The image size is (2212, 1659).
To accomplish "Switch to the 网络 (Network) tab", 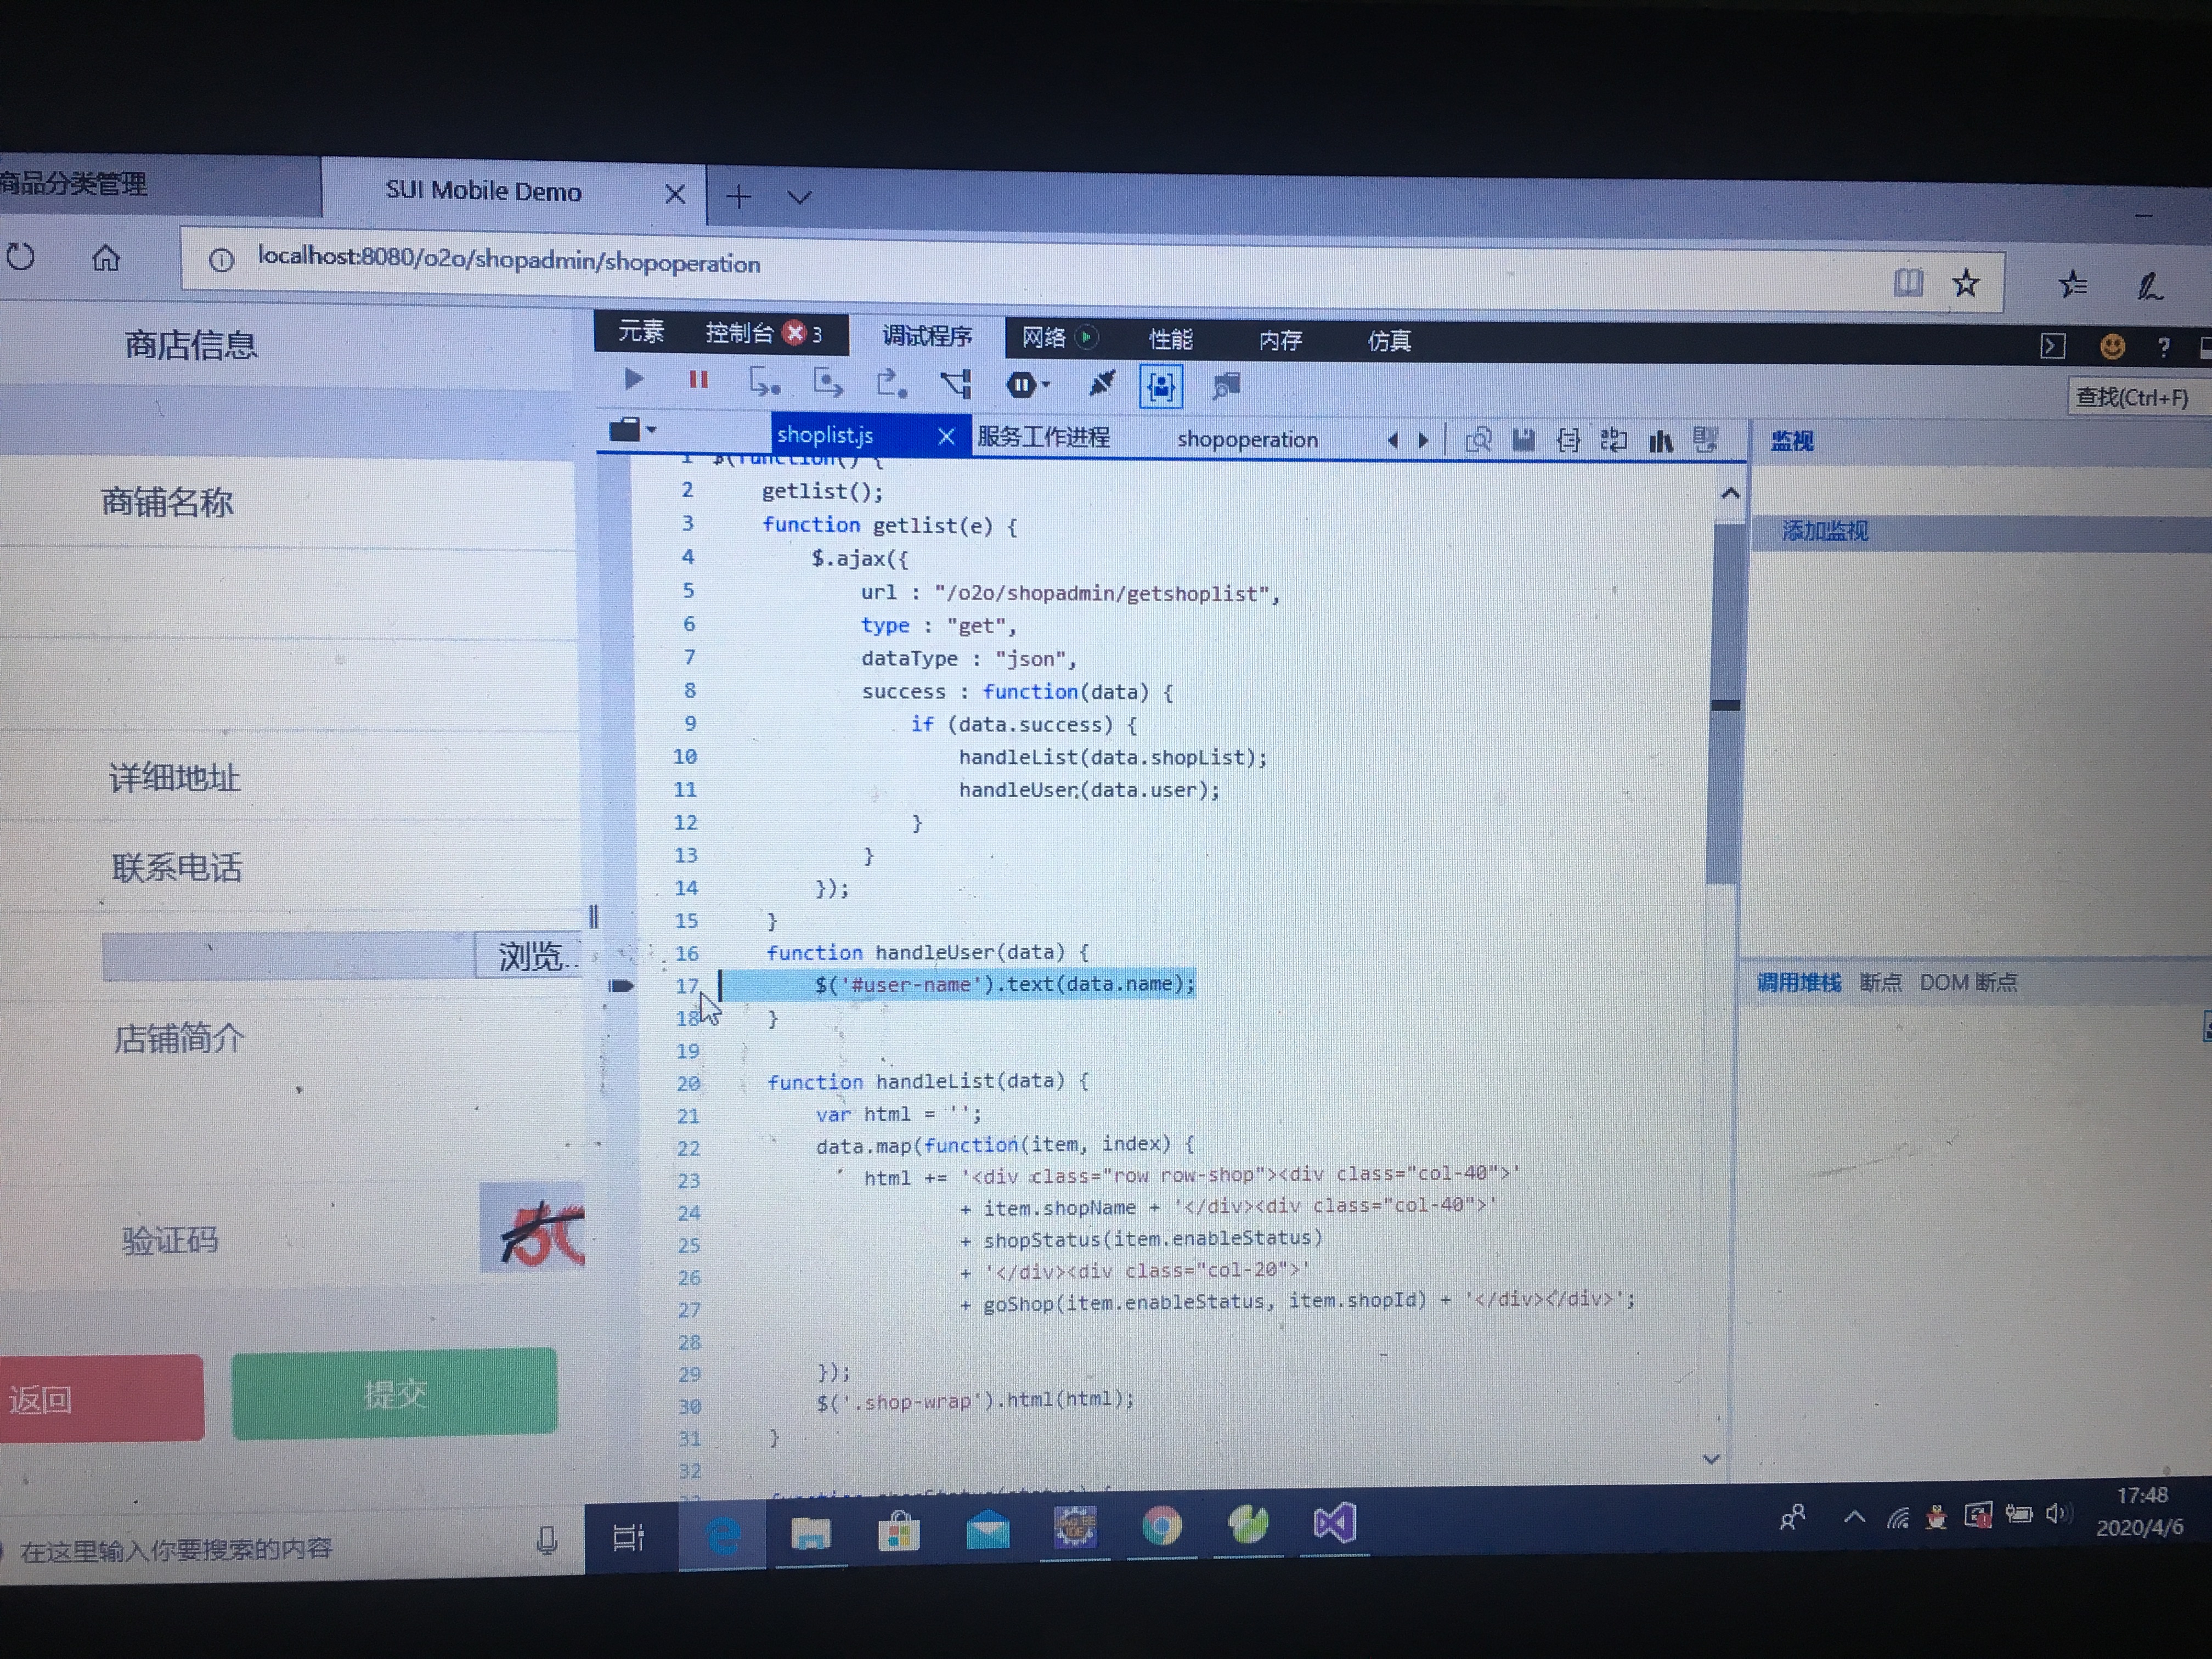I will (x=1045, y=338).
